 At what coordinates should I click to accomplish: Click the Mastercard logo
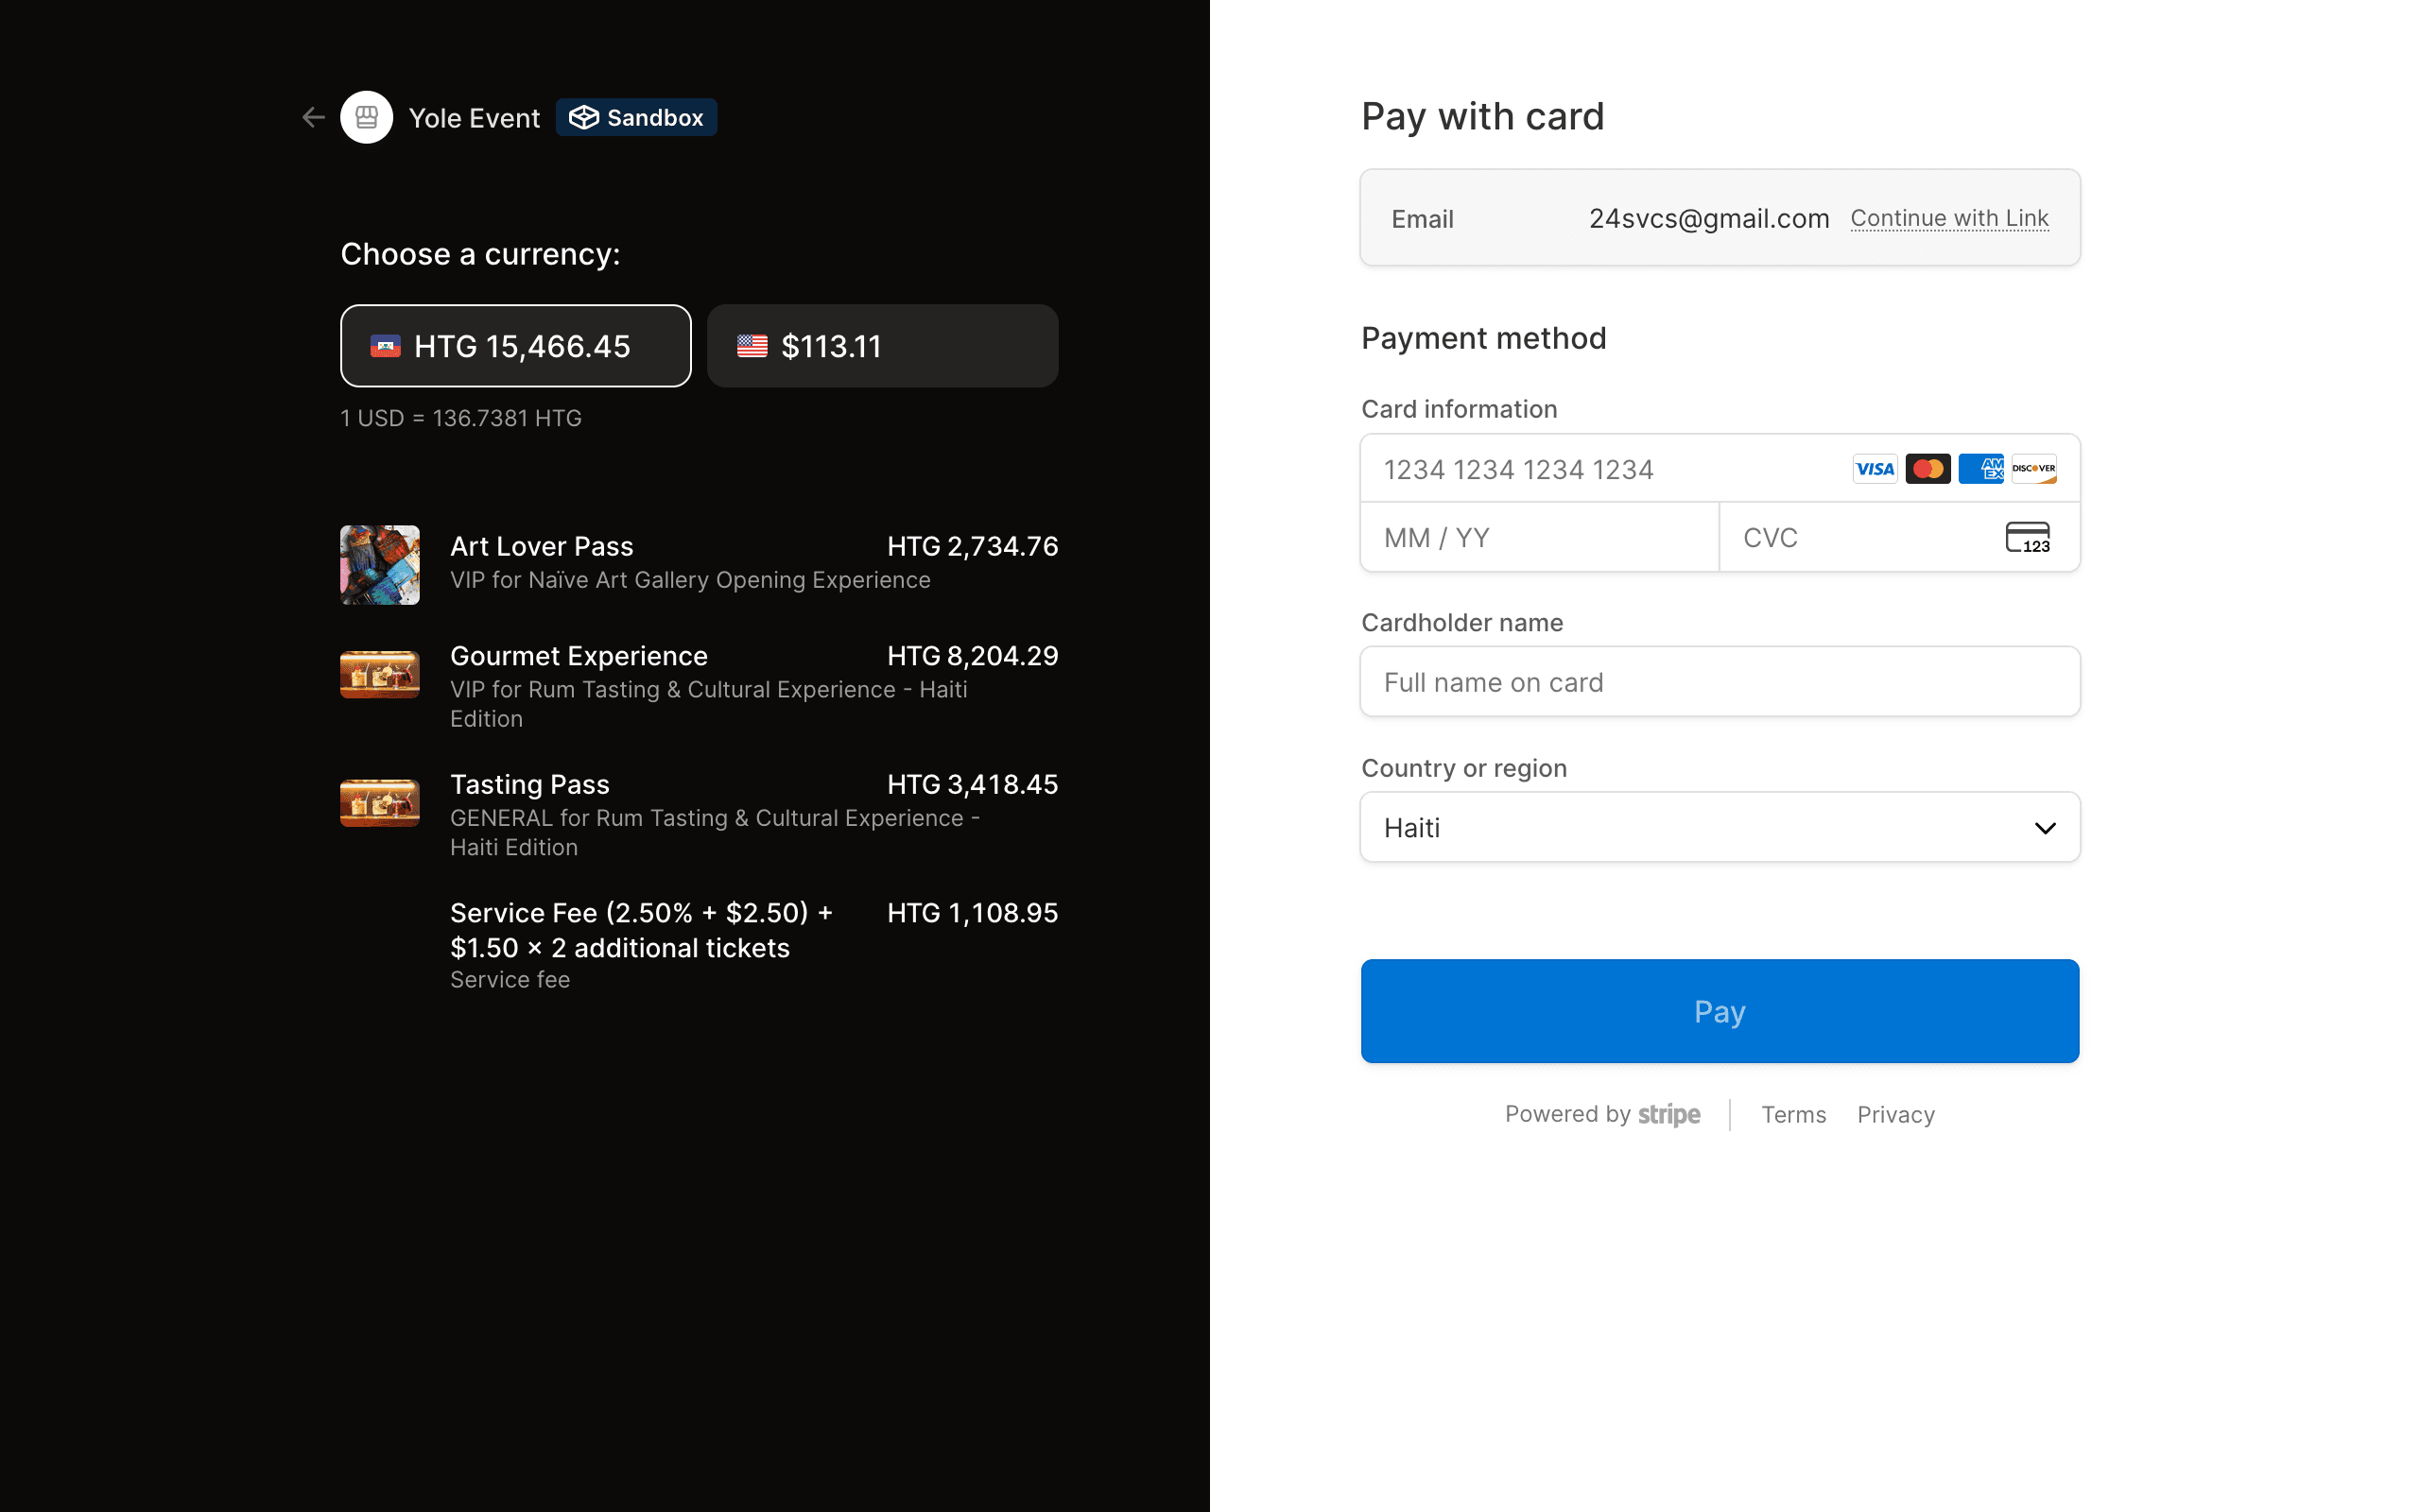1927,469
